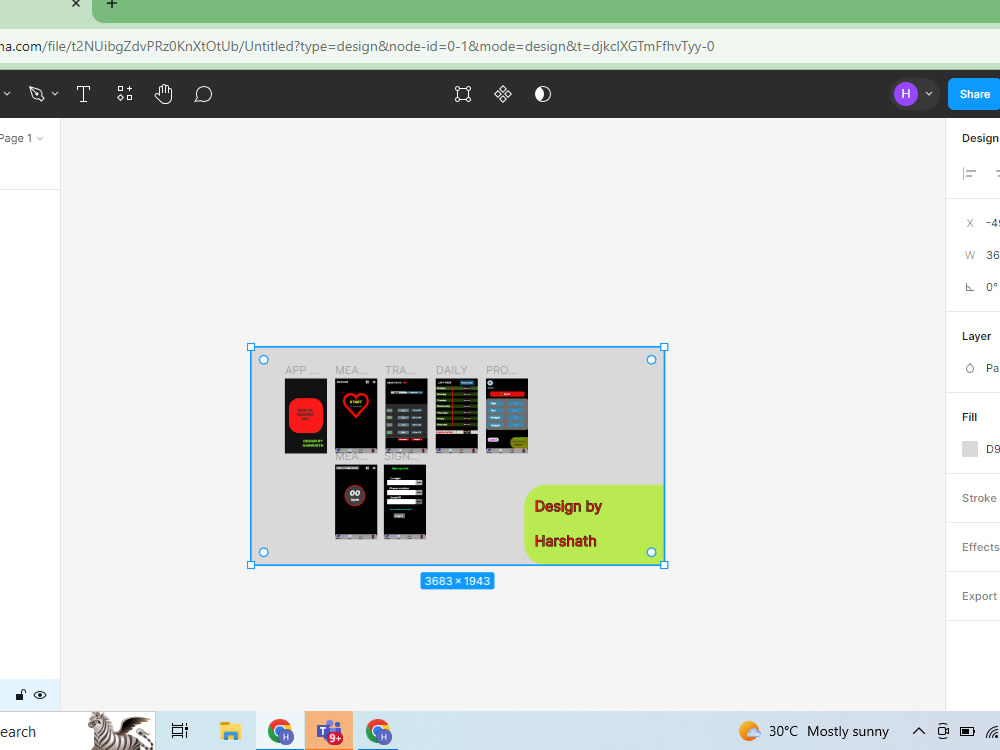1000x750 pixels.
Task: Select the Text tool
Action: click(x=83, y=94)
